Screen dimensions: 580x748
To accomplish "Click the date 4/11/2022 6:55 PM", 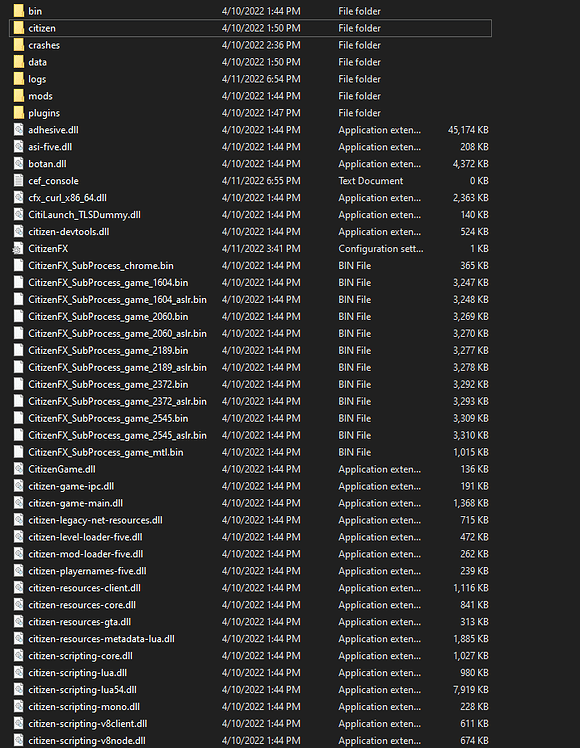I will tap(261, 181).
